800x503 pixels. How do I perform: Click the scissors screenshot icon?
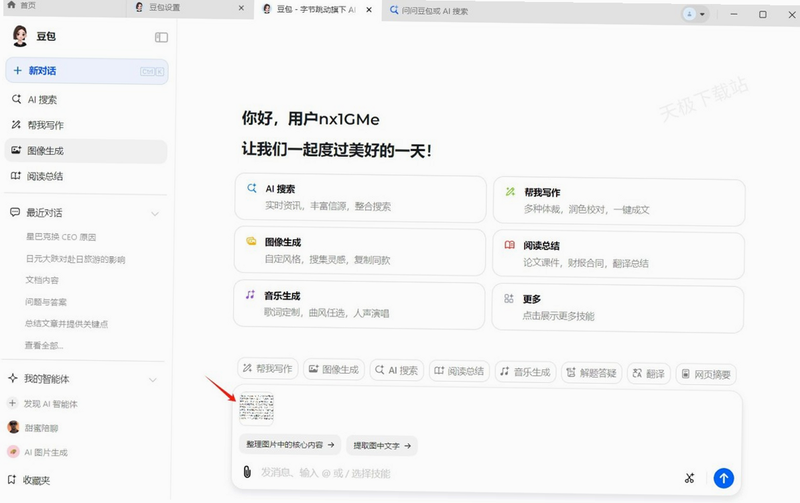pyautogui.click(x=689, y=478)
